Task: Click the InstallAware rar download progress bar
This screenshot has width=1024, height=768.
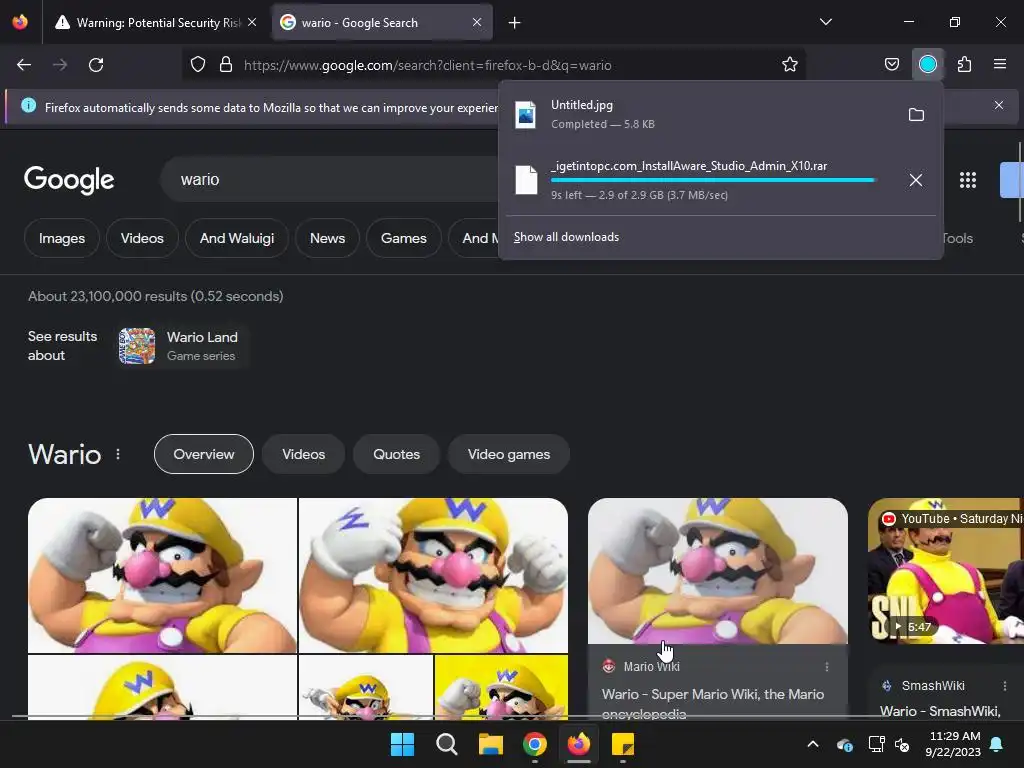Action: [x=713, y=180]
